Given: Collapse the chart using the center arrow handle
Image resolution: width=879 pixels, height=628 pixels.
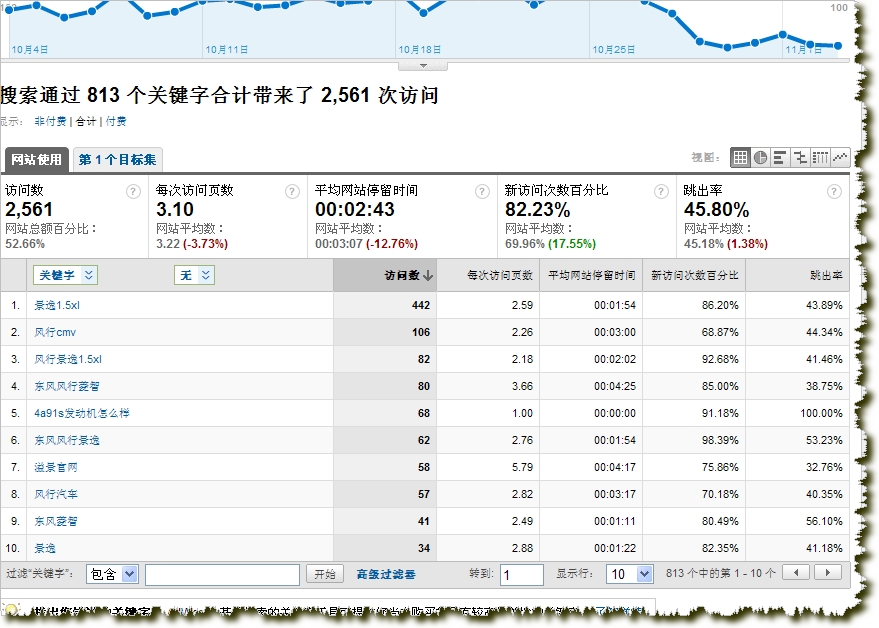Looking at the screenshot, I should click(424, 65).
